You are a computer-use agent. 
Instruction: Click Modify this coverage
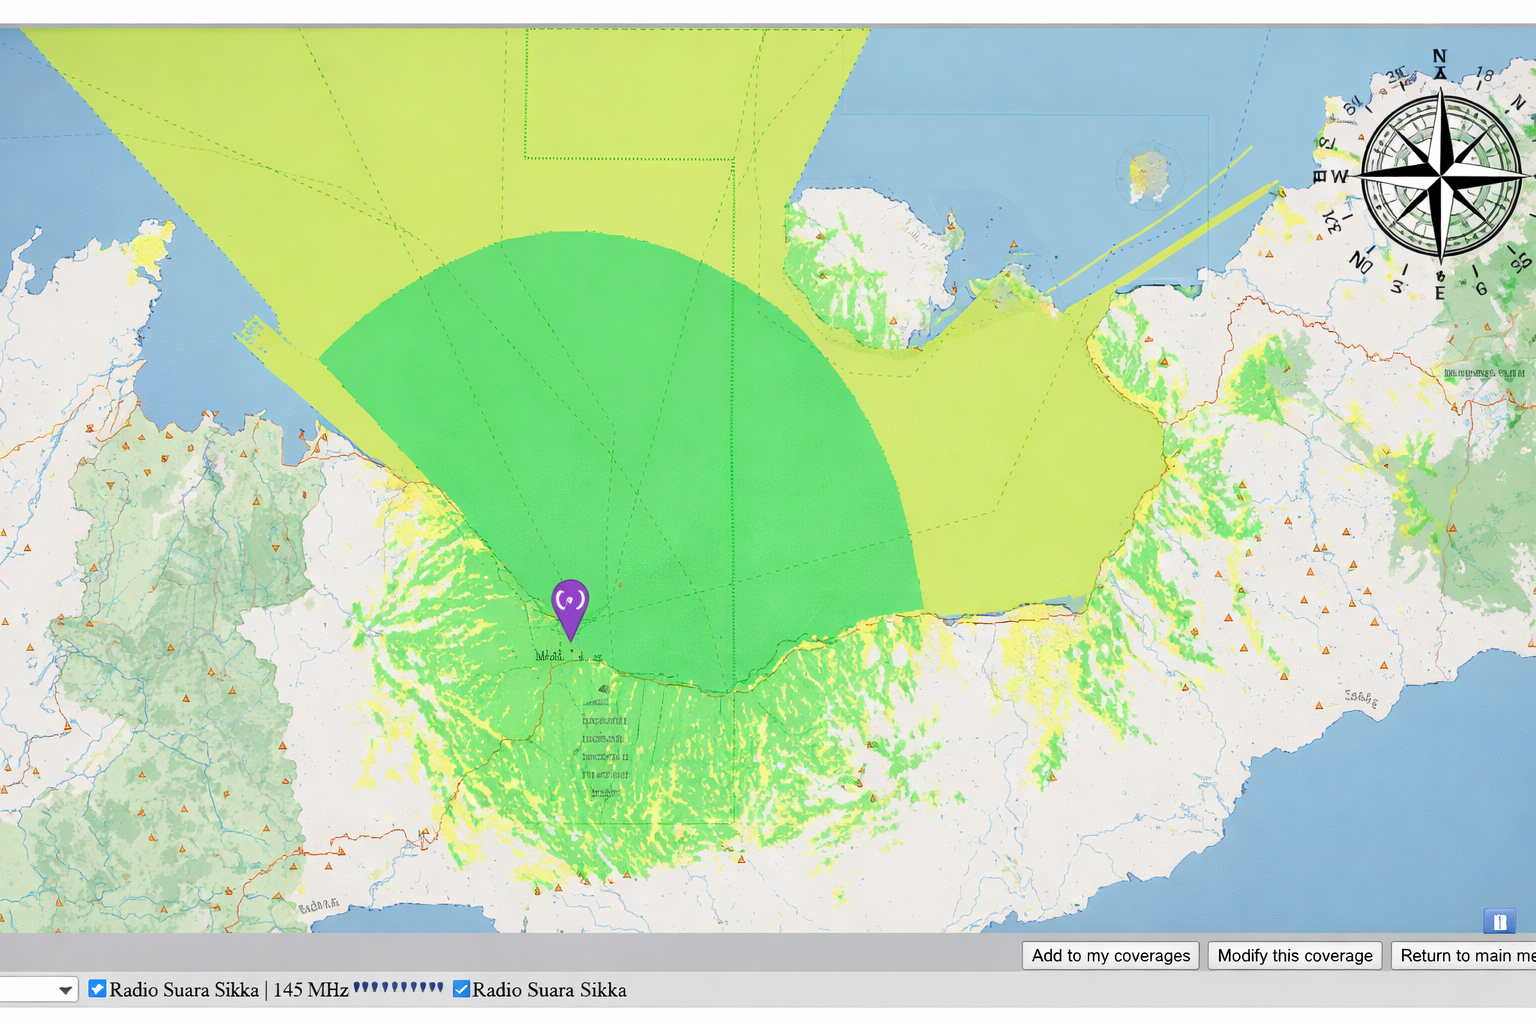click(1295, 956)
